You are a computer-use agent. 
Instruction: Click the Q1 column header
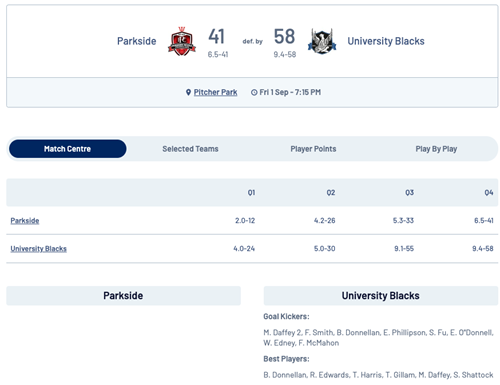click(x=251, y=193)
